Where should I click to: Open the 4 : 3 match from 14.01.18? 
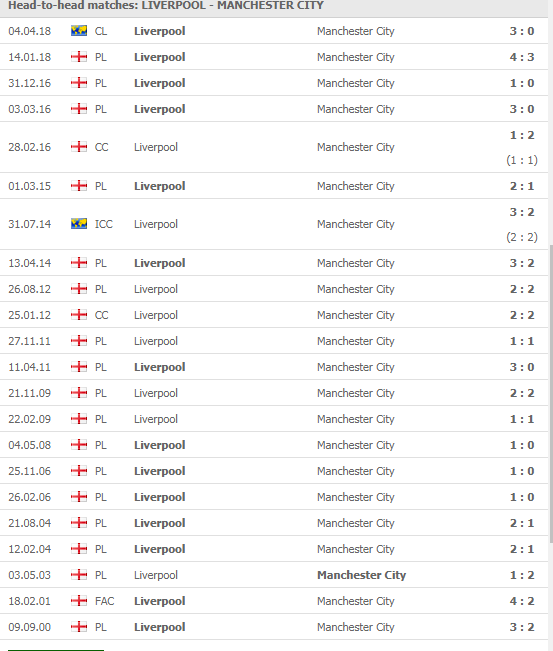pyautogui.click(x=522, y=57)
